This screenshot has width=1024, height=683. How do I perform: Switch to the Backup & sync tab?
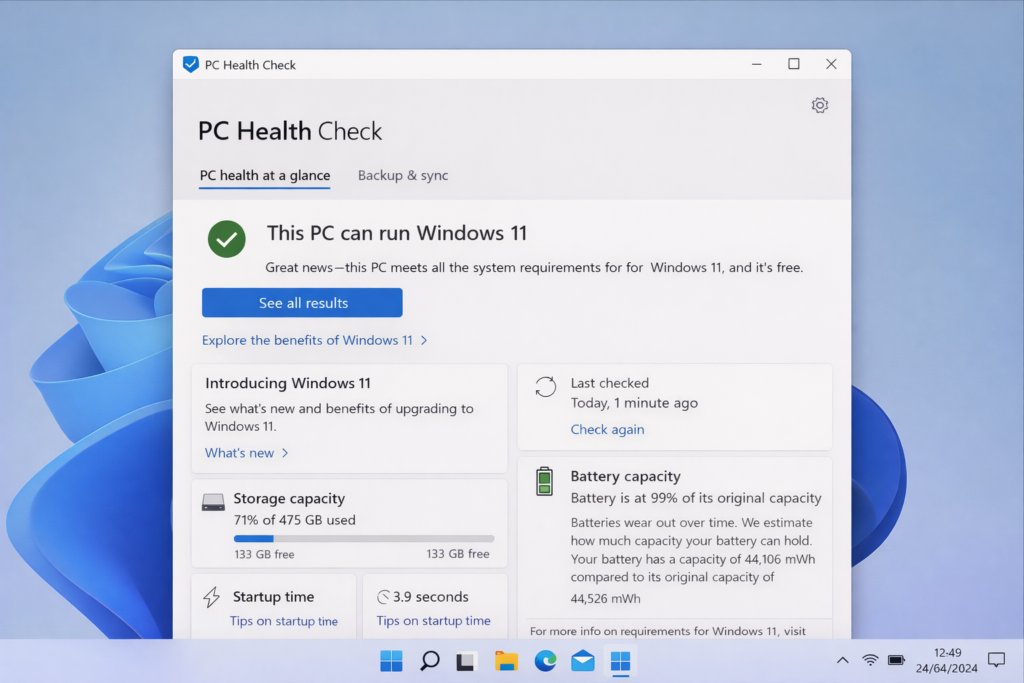(402, 175)
